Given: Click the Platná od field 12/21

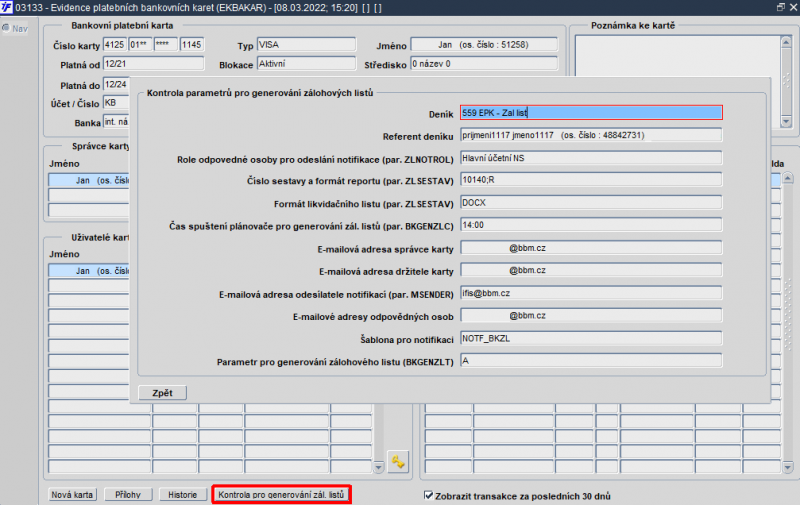Looking at the screenshot, I should pyautogui.click(x=154, y=64).
